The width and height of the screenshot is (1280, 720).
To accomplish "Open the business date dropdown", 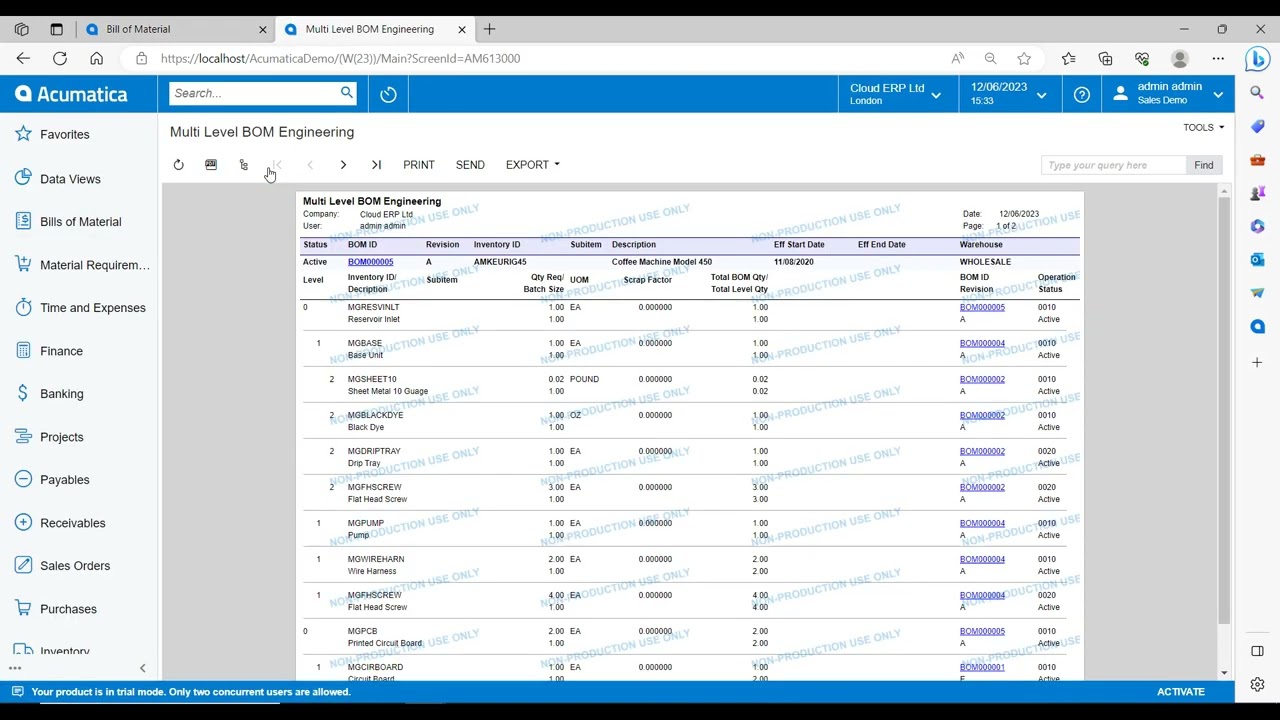I will pos(1008,94).
